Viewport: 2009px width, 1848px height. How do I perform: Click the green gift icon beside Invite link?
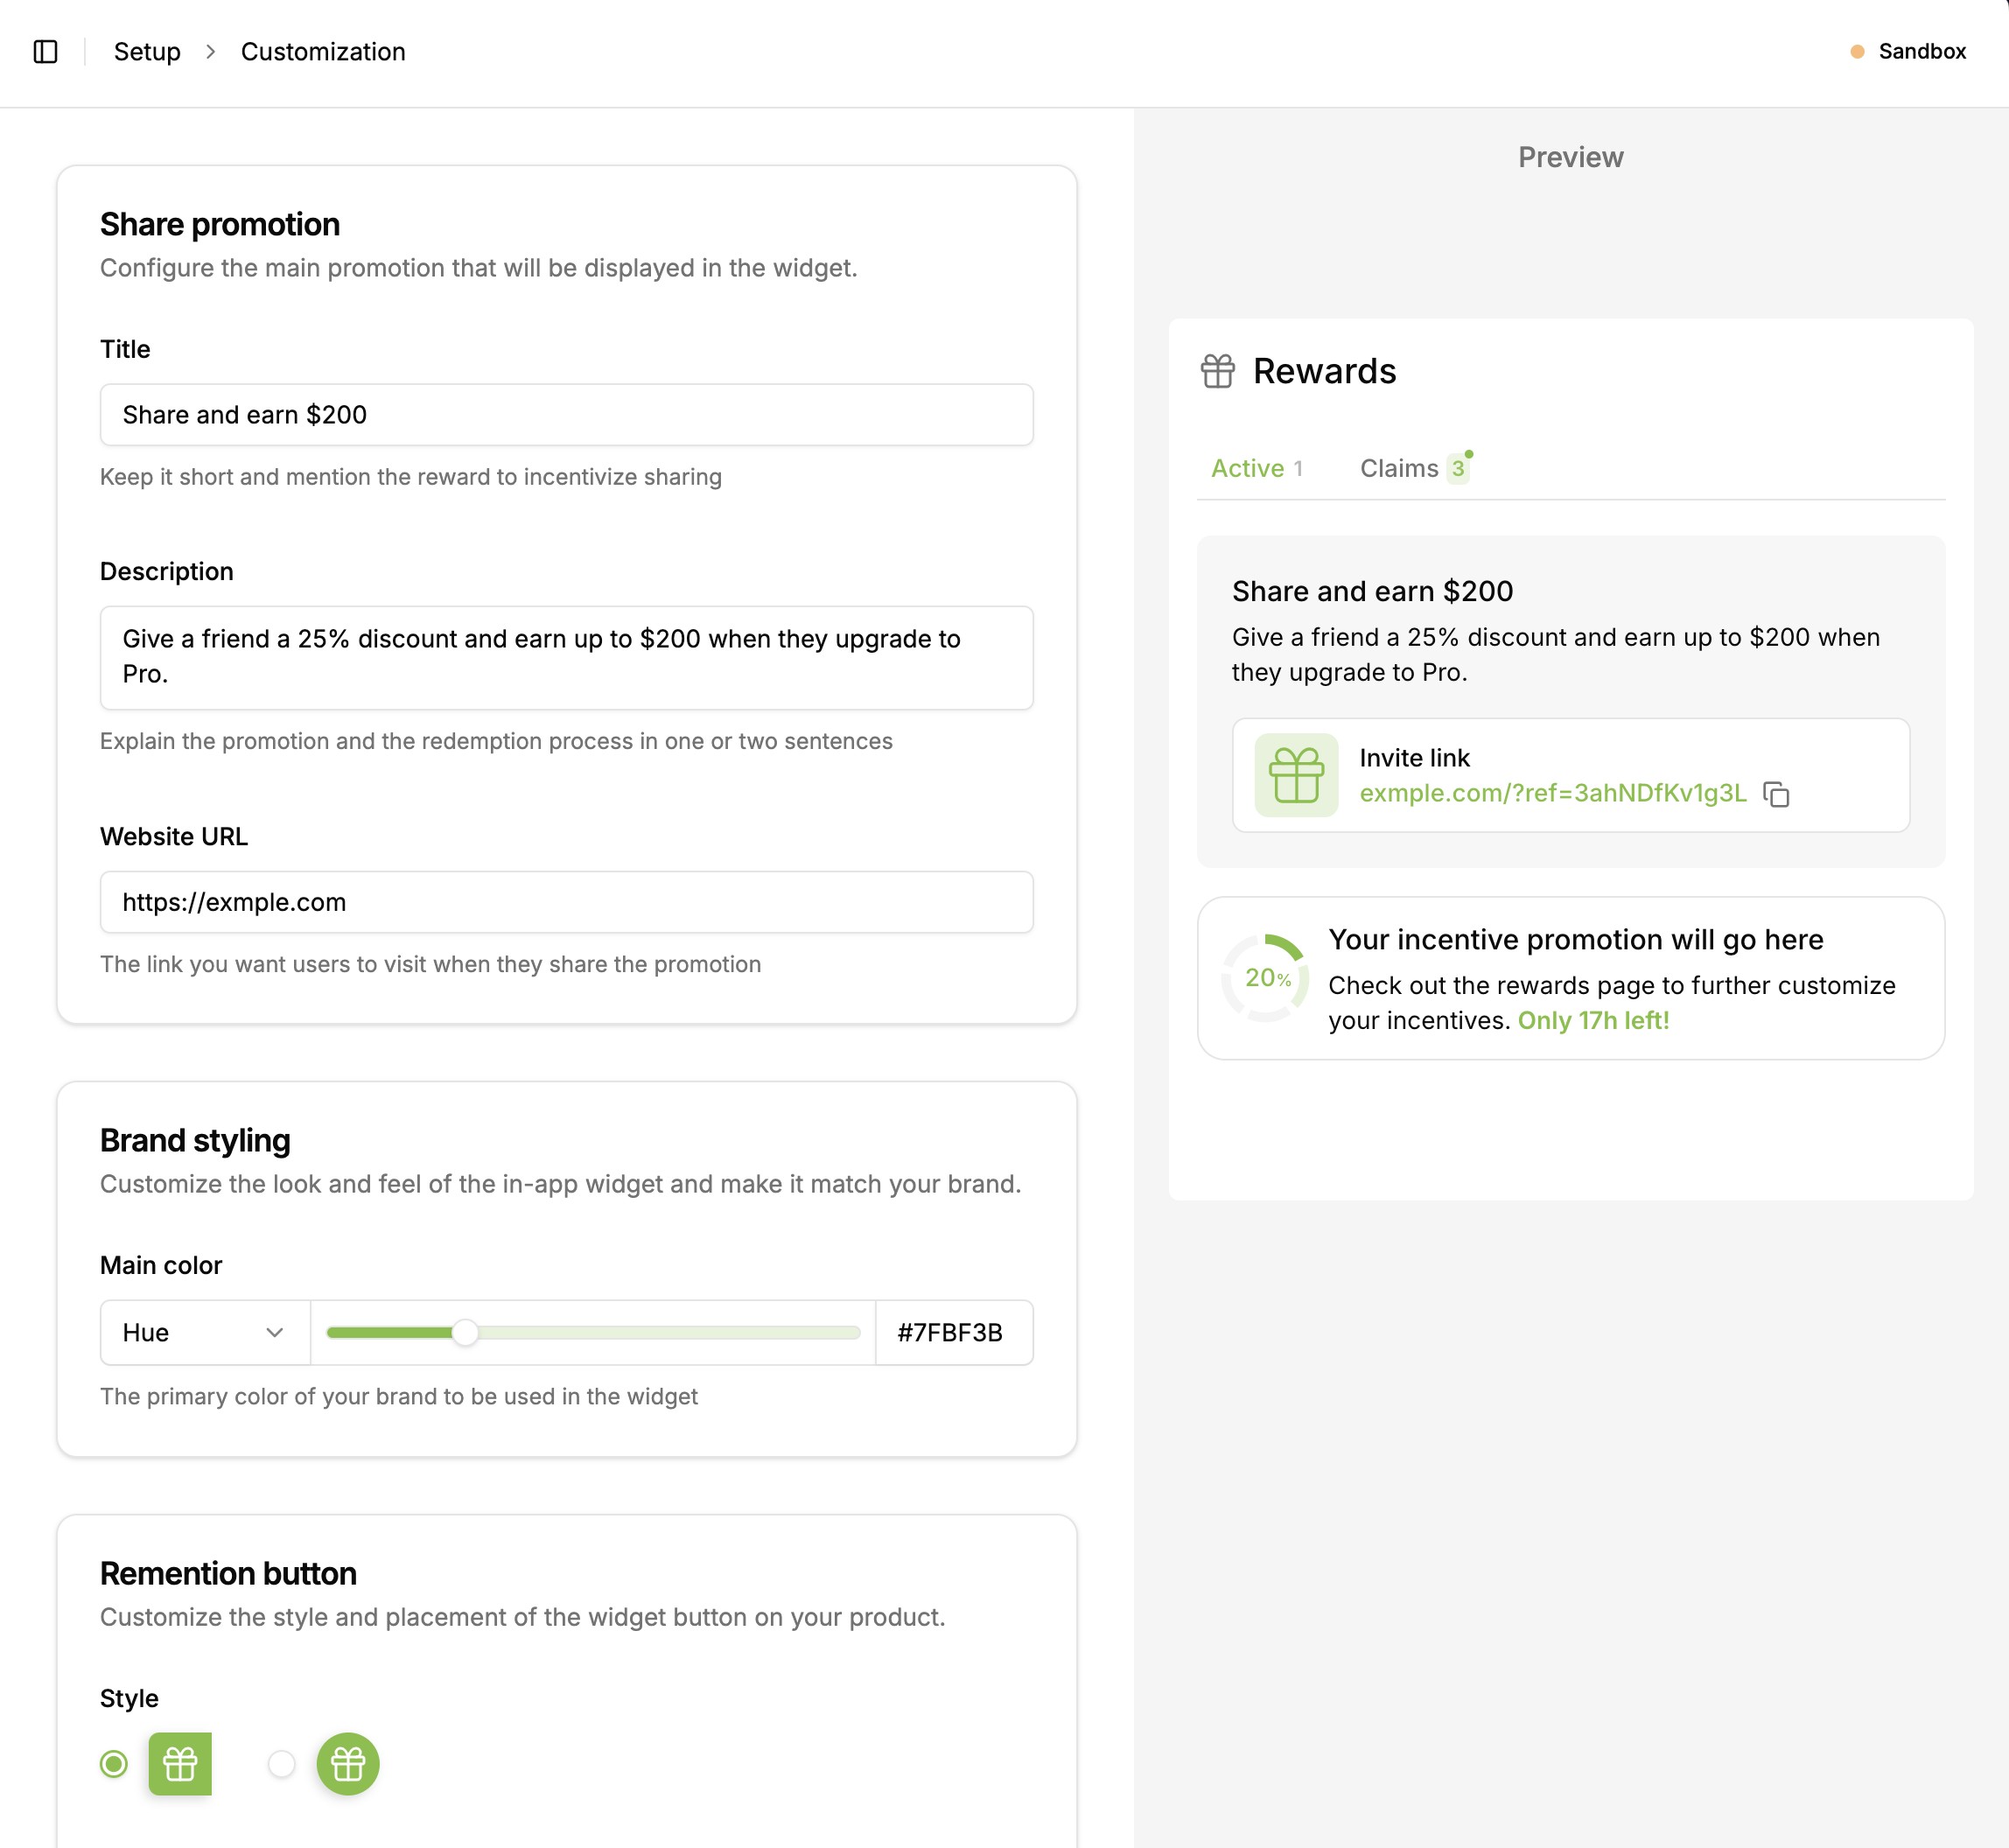pos(1296,775)
